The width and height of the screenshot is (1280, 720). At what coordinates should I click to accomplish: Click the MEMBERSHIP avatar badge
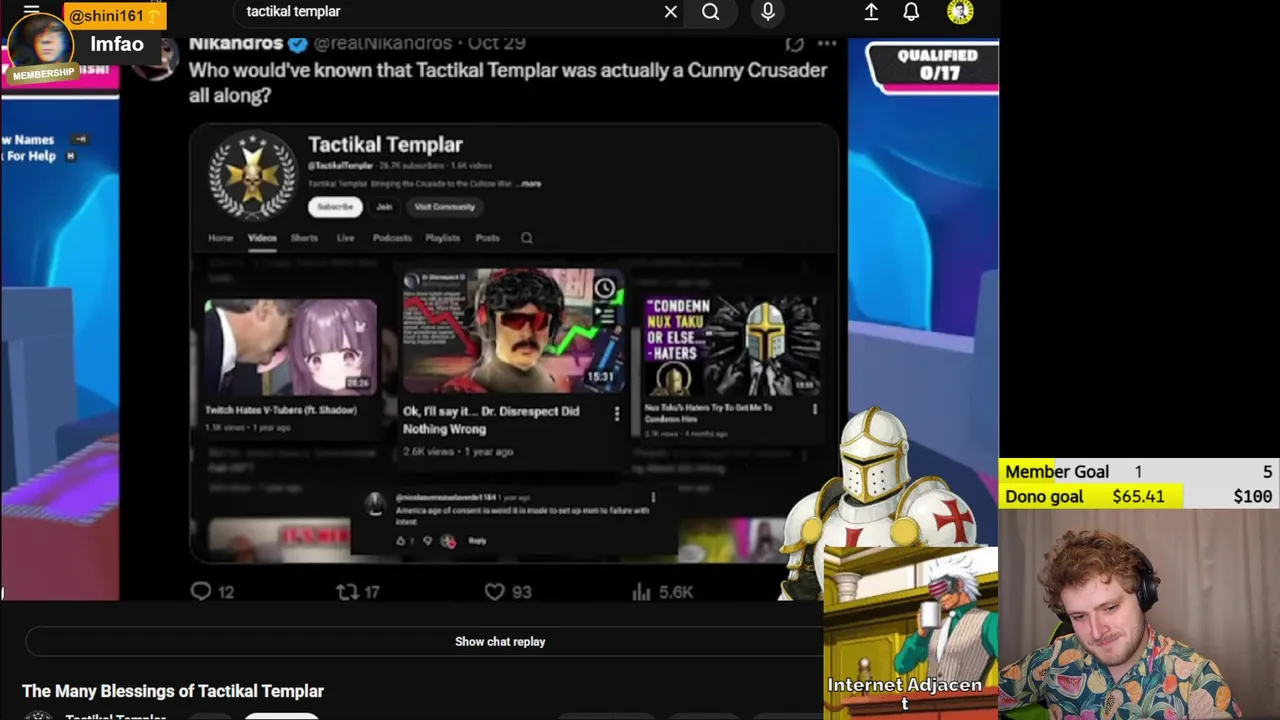pyautogui.click(x=43, y=74)
